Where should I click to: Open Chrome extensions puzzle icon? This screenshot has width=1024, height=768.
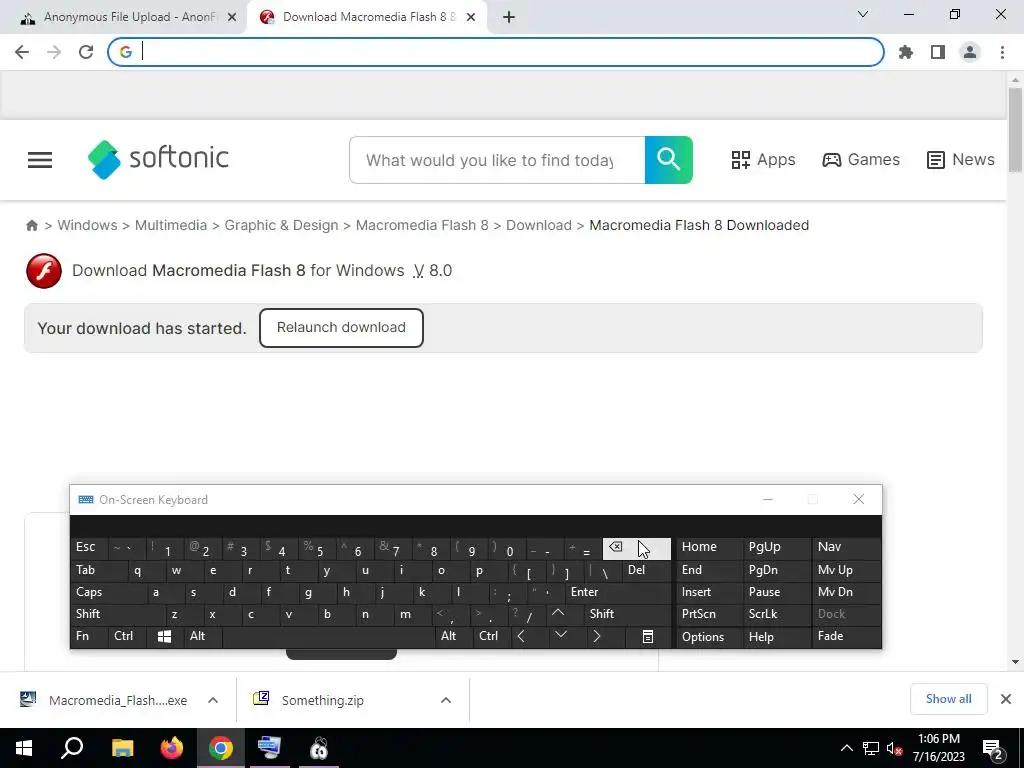905,52
